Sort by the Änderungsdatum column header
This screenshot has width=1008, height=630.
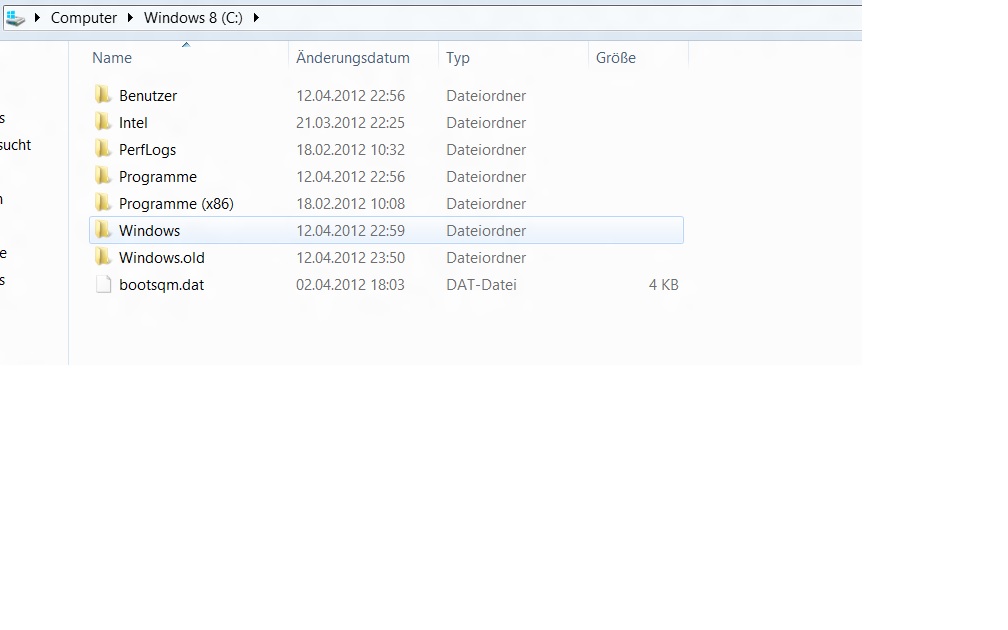tap(352, 58)
